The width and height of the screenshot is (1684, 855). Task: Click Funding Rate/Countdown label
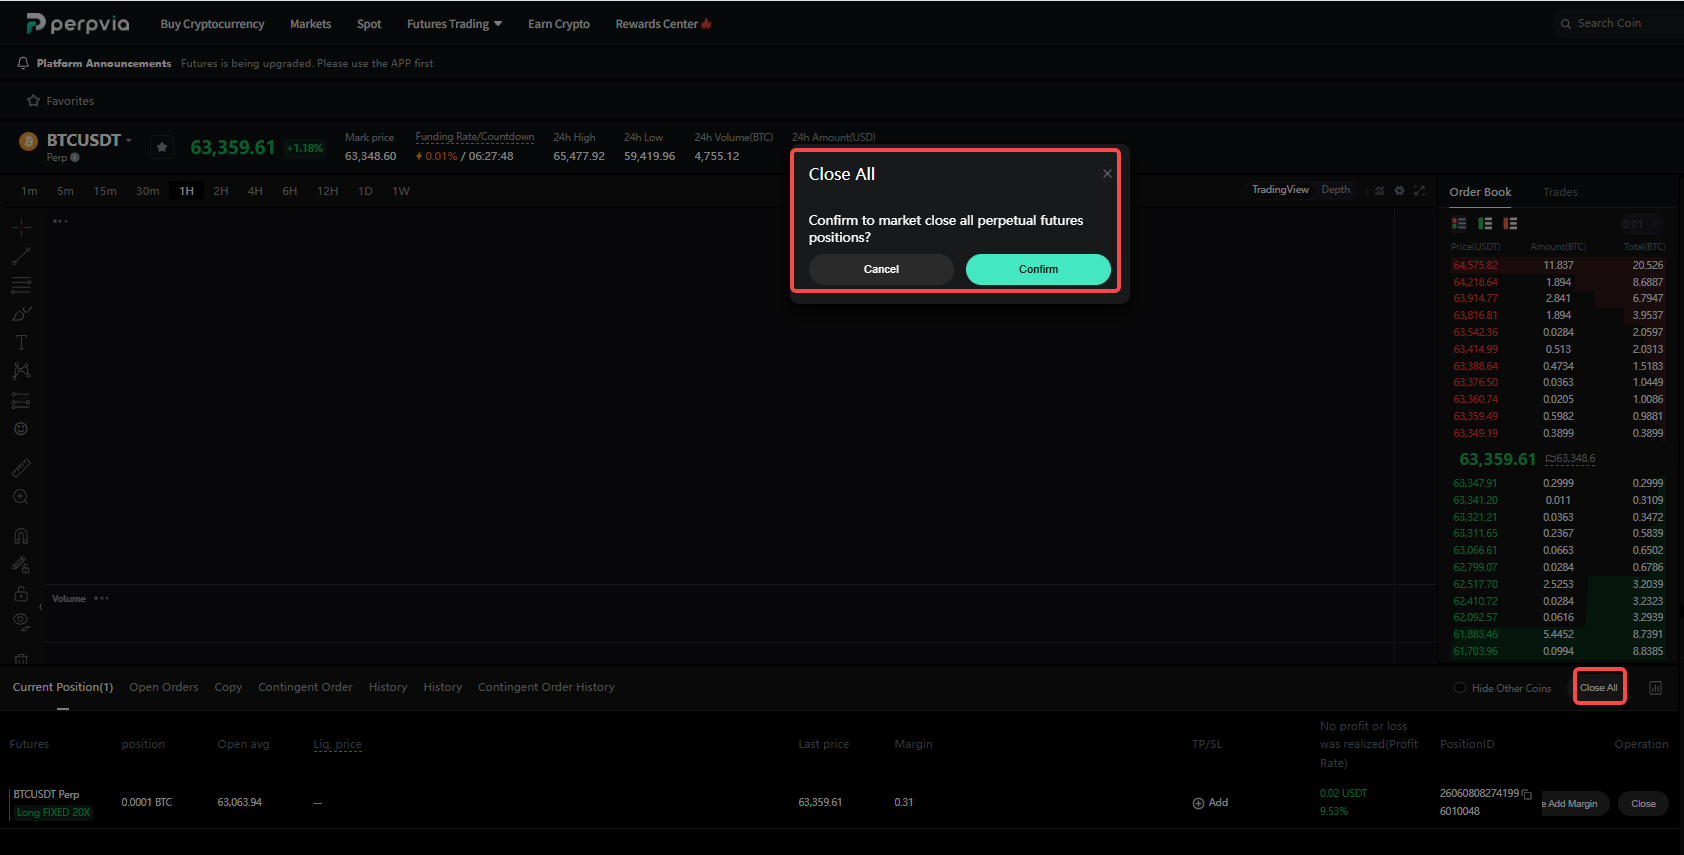click(474, 137)
